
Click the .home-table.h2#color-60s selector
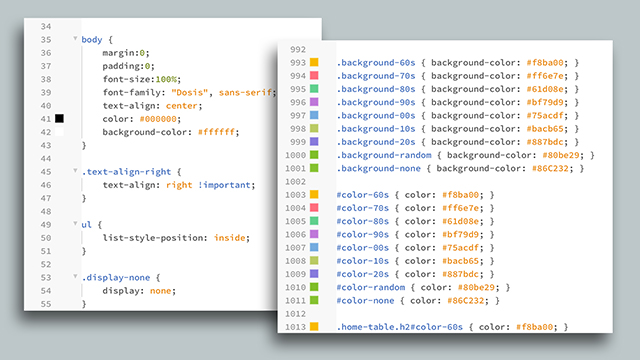point(400,327)
